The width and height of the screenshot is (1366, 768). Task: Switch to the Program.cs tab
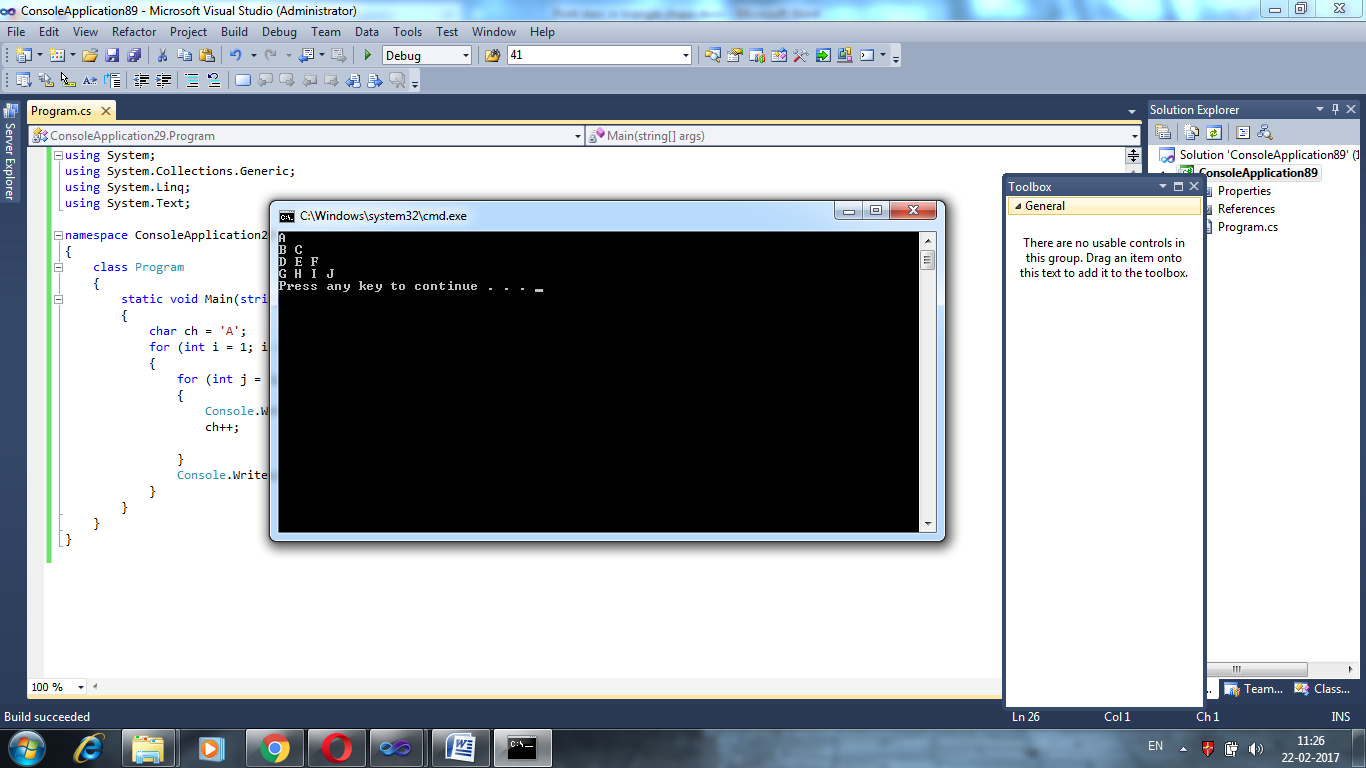pos(63,110)
